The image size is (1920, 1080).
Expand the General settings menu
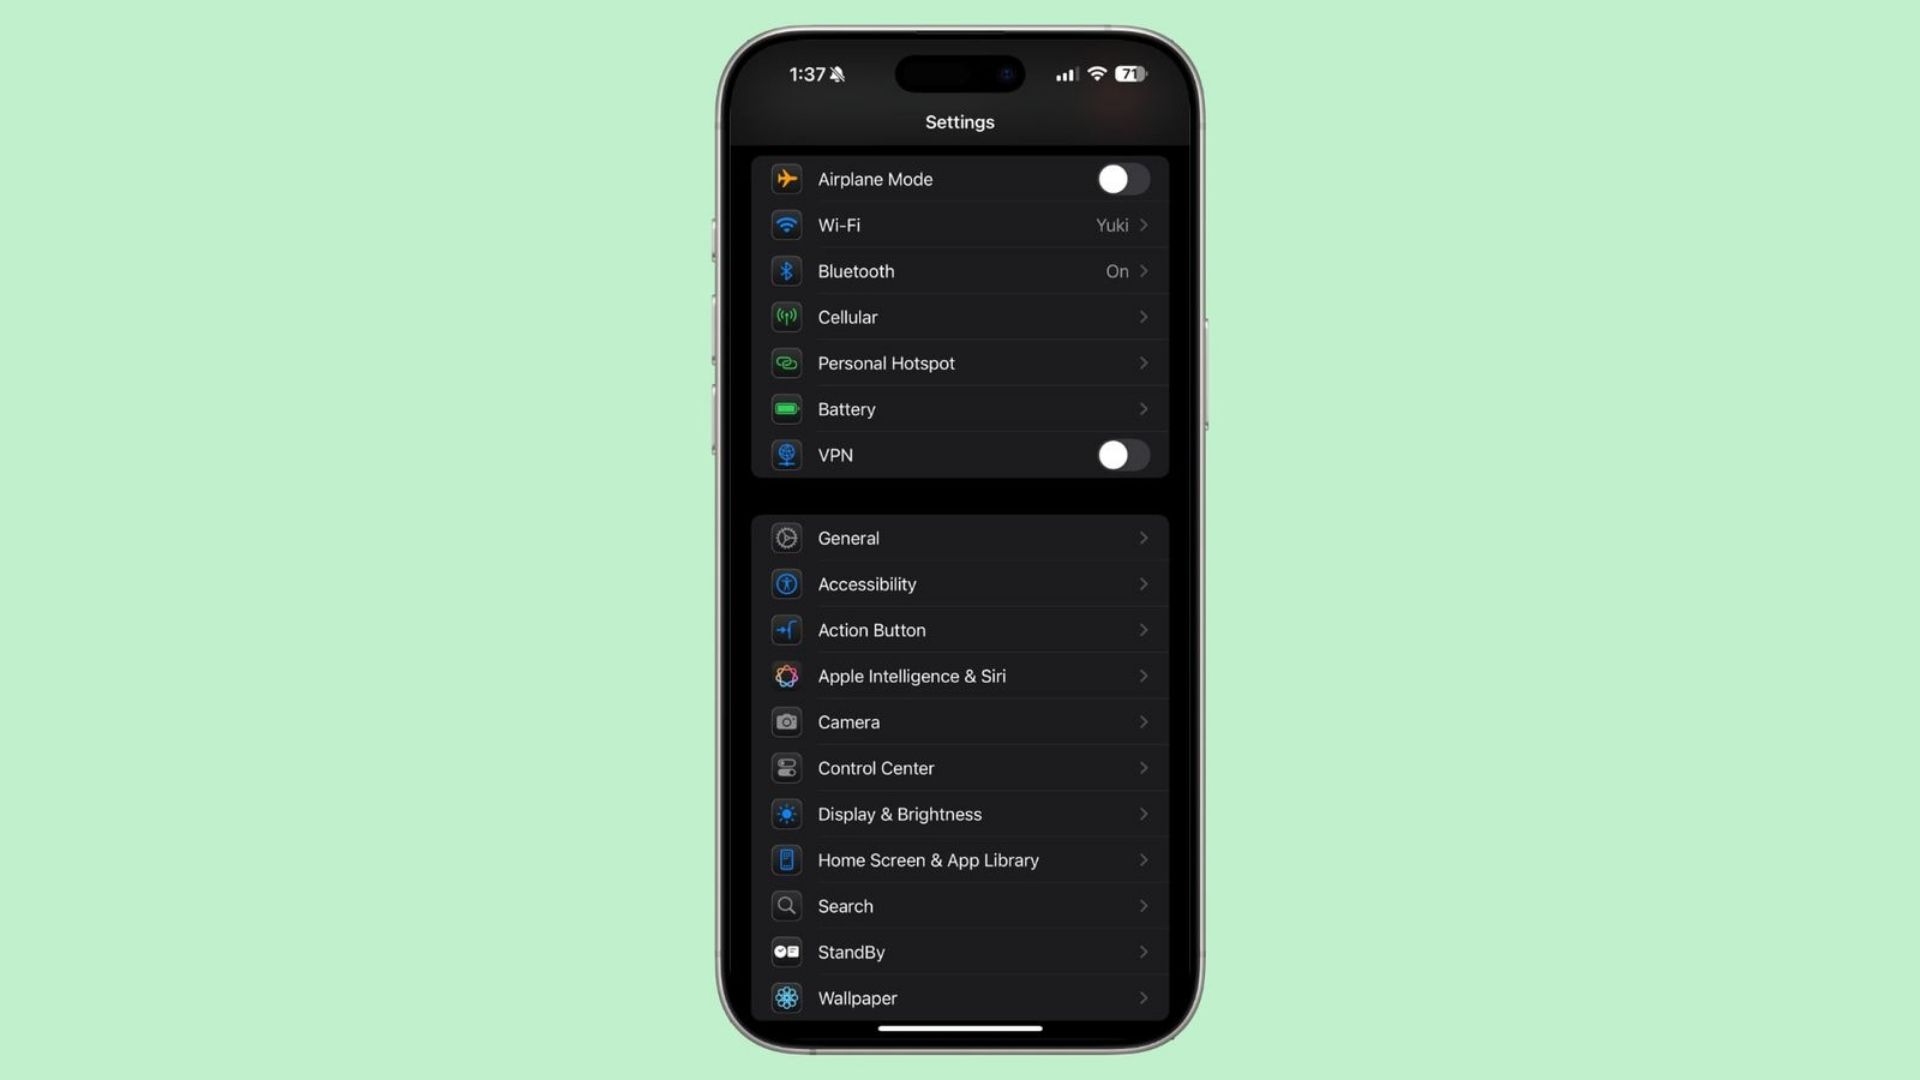tap(959, 538)
